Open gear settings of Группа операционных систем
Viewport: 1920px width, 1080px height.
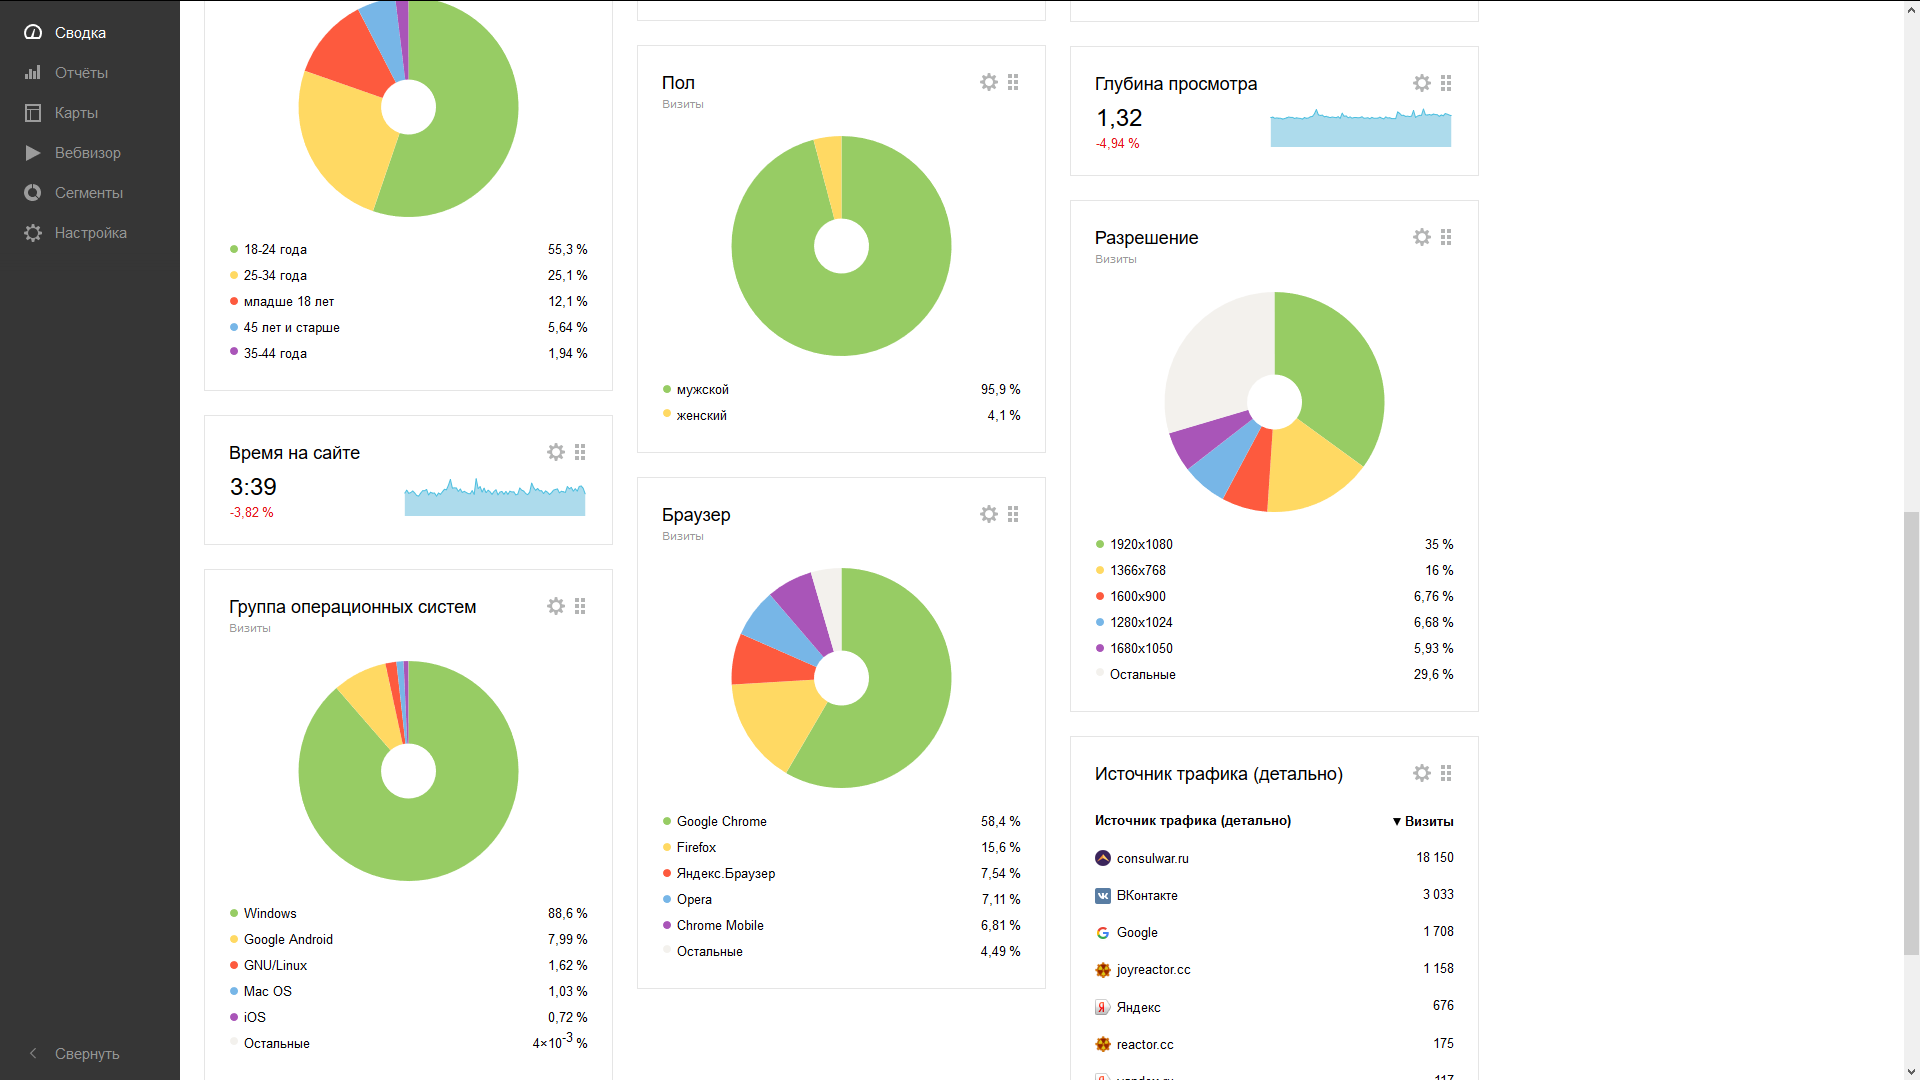click(555, 607)
